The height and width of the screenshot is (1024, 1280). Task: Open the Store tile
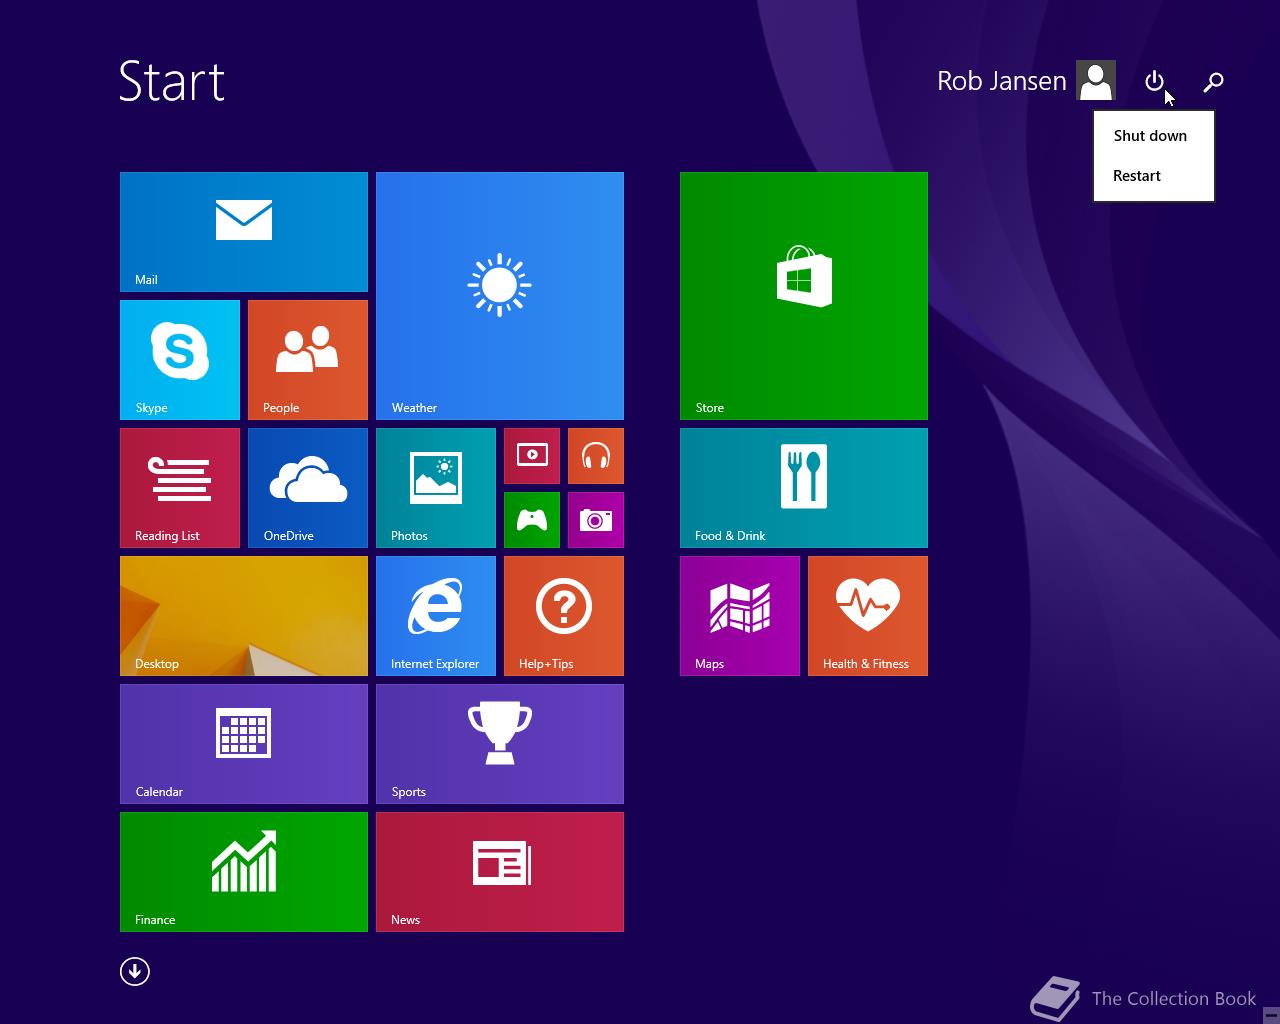point(804,296)
